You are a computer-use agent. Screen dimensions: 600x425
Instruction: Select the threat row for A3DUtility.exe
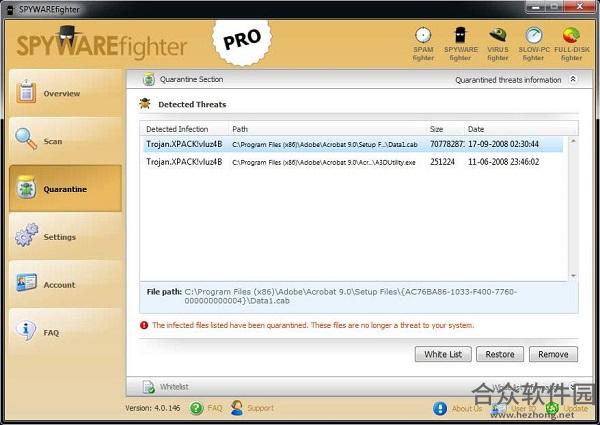(353, 162)
